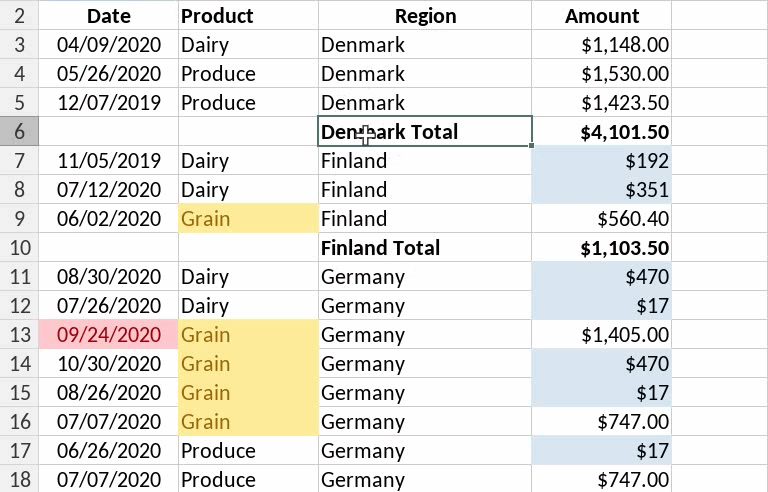Viewport: 768px width, 492px height.
Task: Select row 13 header
Action: (x=19, y=335)
